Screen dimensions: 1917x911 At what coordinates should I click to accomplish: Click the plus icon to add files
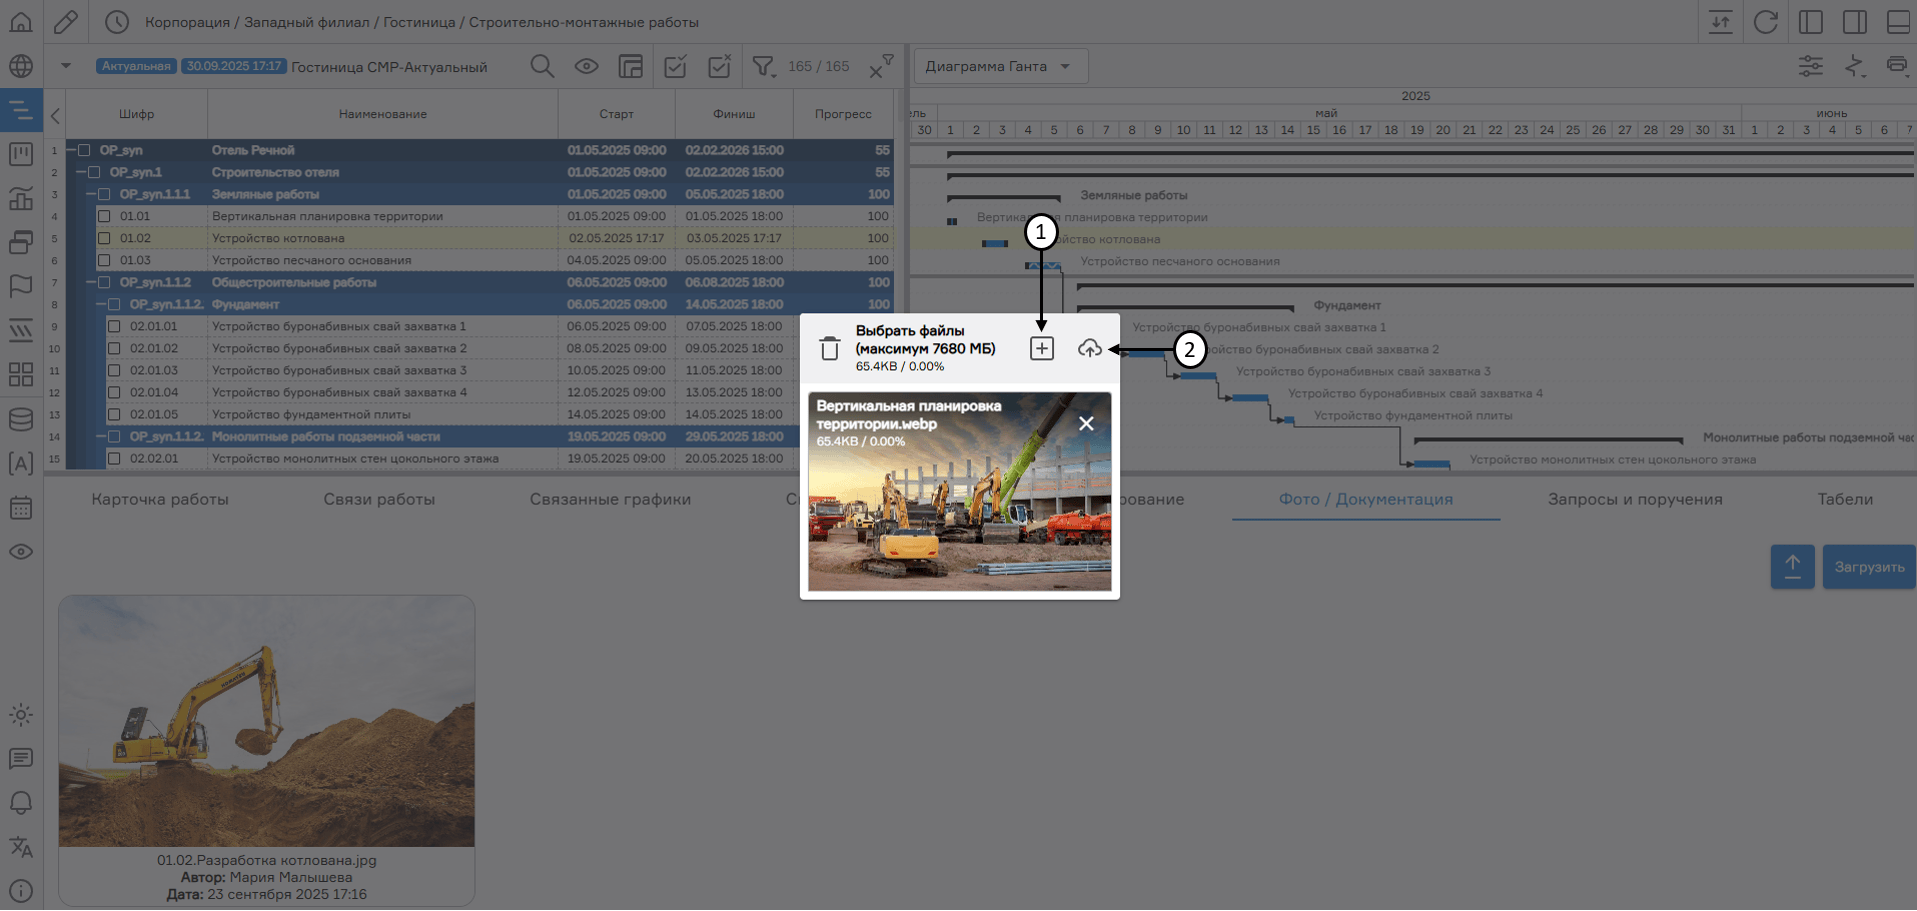pyautogui.click(x=1041, y=348)
